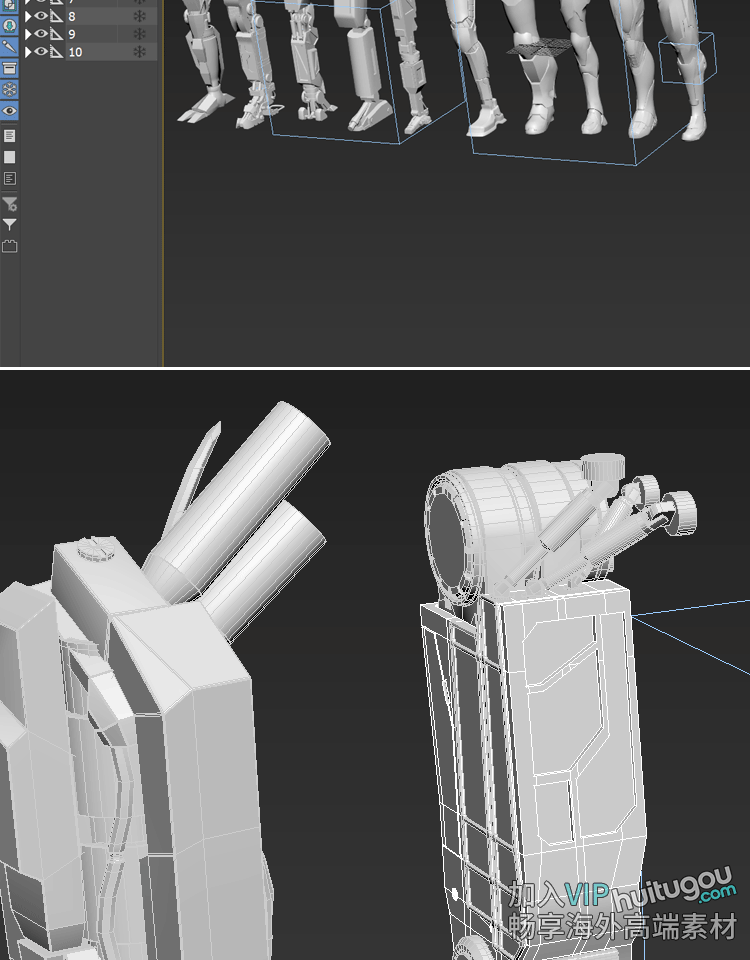Screen dimensions: 750x960
Task: Toggle the Display Bones filter icon
Action: [x=9, y=47]
